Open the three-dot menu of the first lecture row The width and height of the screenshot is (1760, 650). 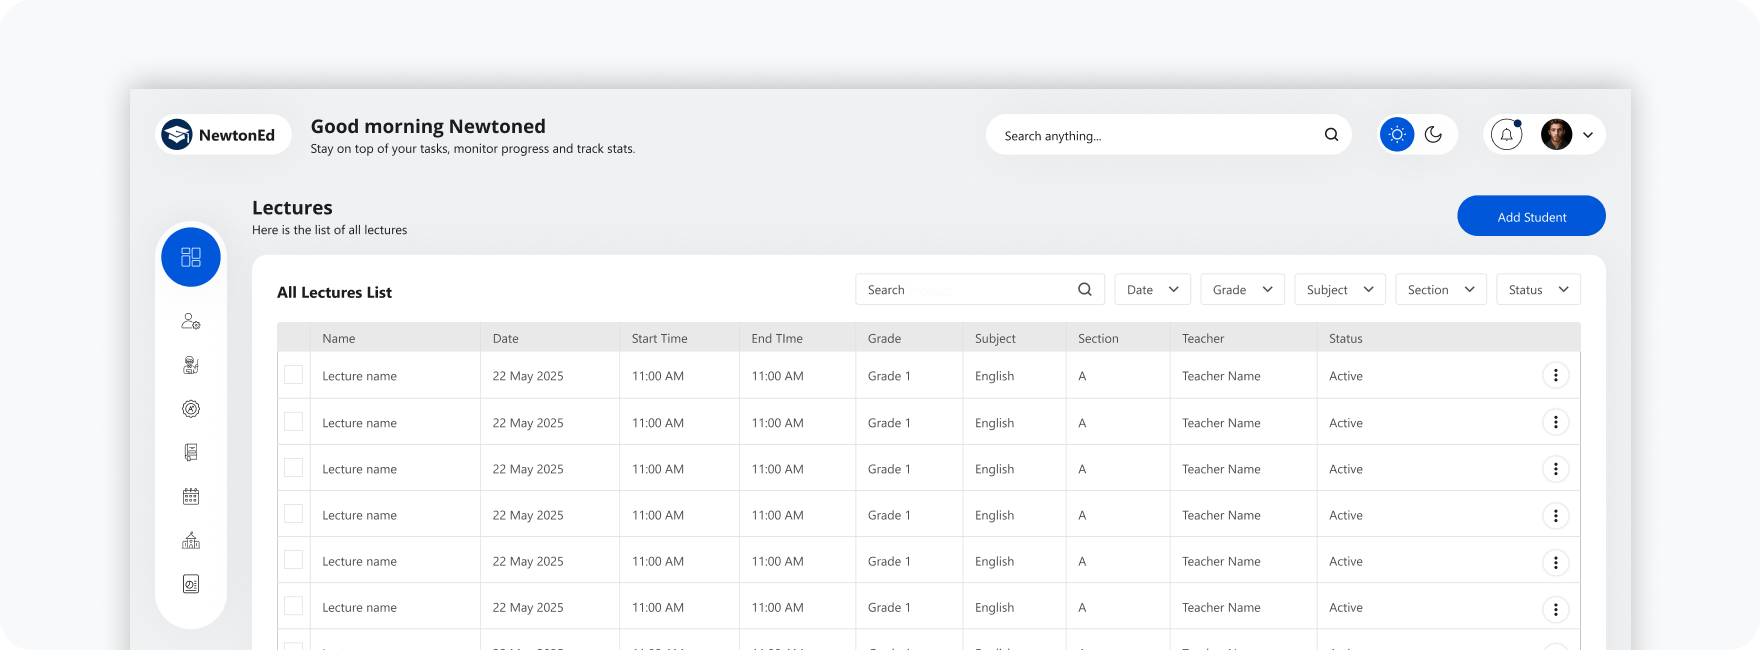tap(1555, 376)
